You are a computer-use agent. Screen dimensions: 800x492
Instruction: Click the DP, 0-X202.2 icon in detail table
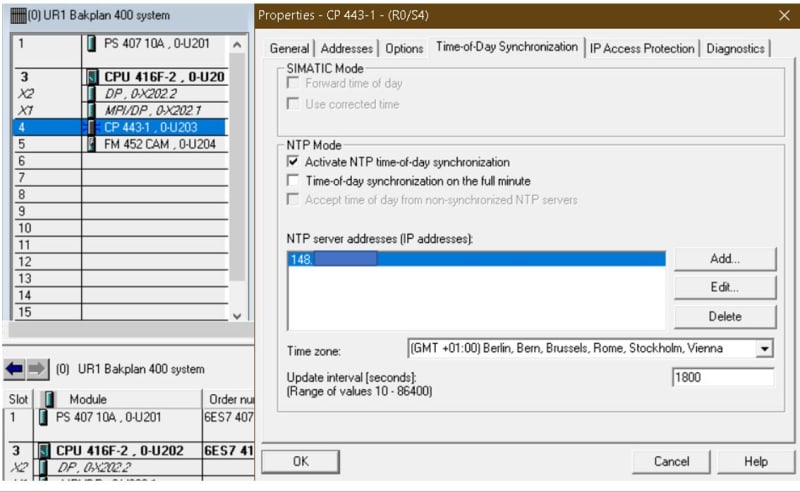pyautogui.click(x=43, y=467)
